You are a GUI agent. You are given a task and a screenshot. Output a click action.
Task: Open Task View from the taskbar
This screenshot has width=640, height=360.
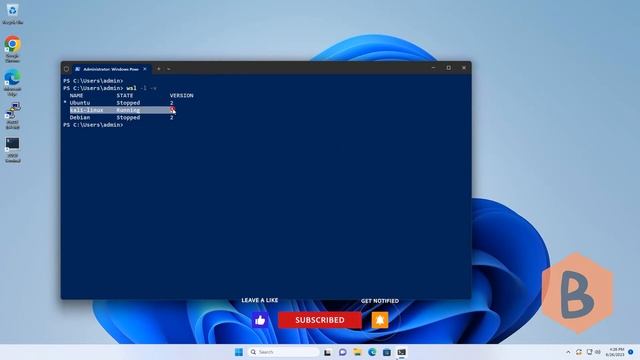coord(327,352)
